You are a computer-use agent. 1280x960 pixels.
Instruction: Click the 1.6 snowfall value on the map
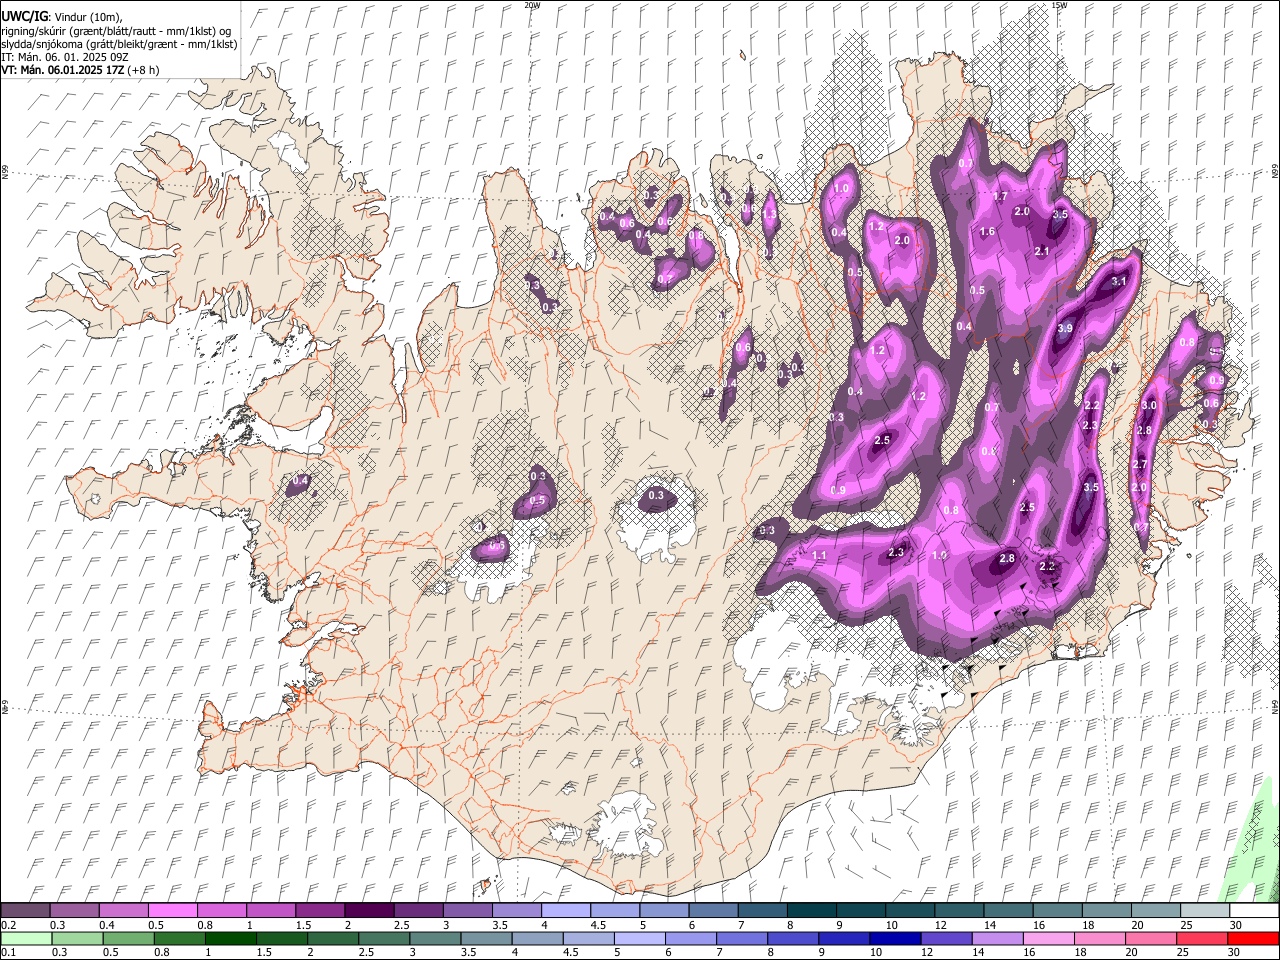point(987,232)
